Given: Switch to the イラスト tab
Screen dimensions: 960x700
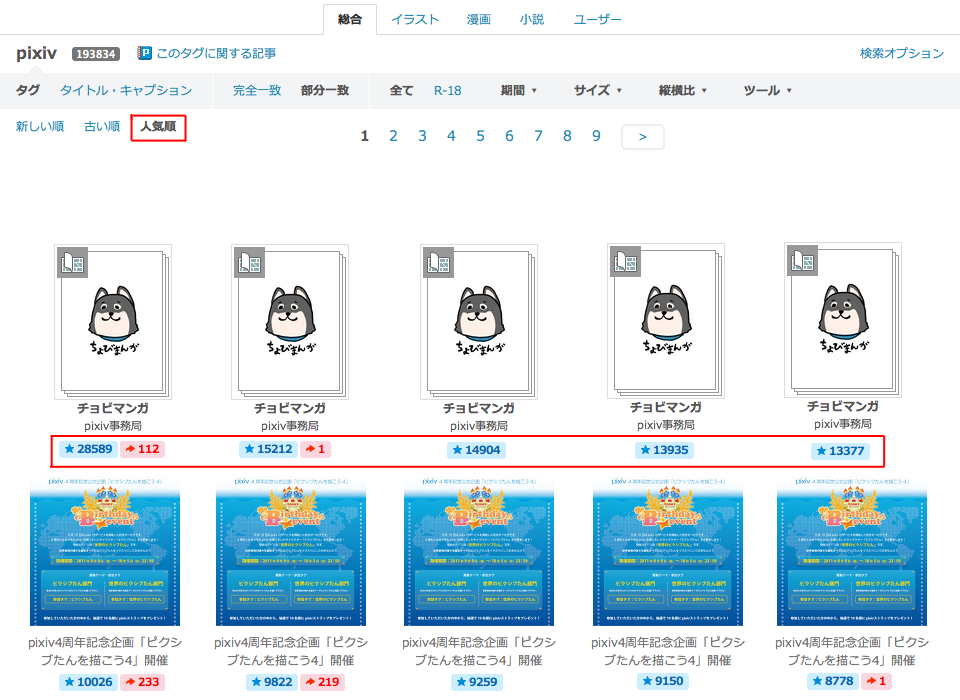Looking at the screenshot, I should 415,19.
